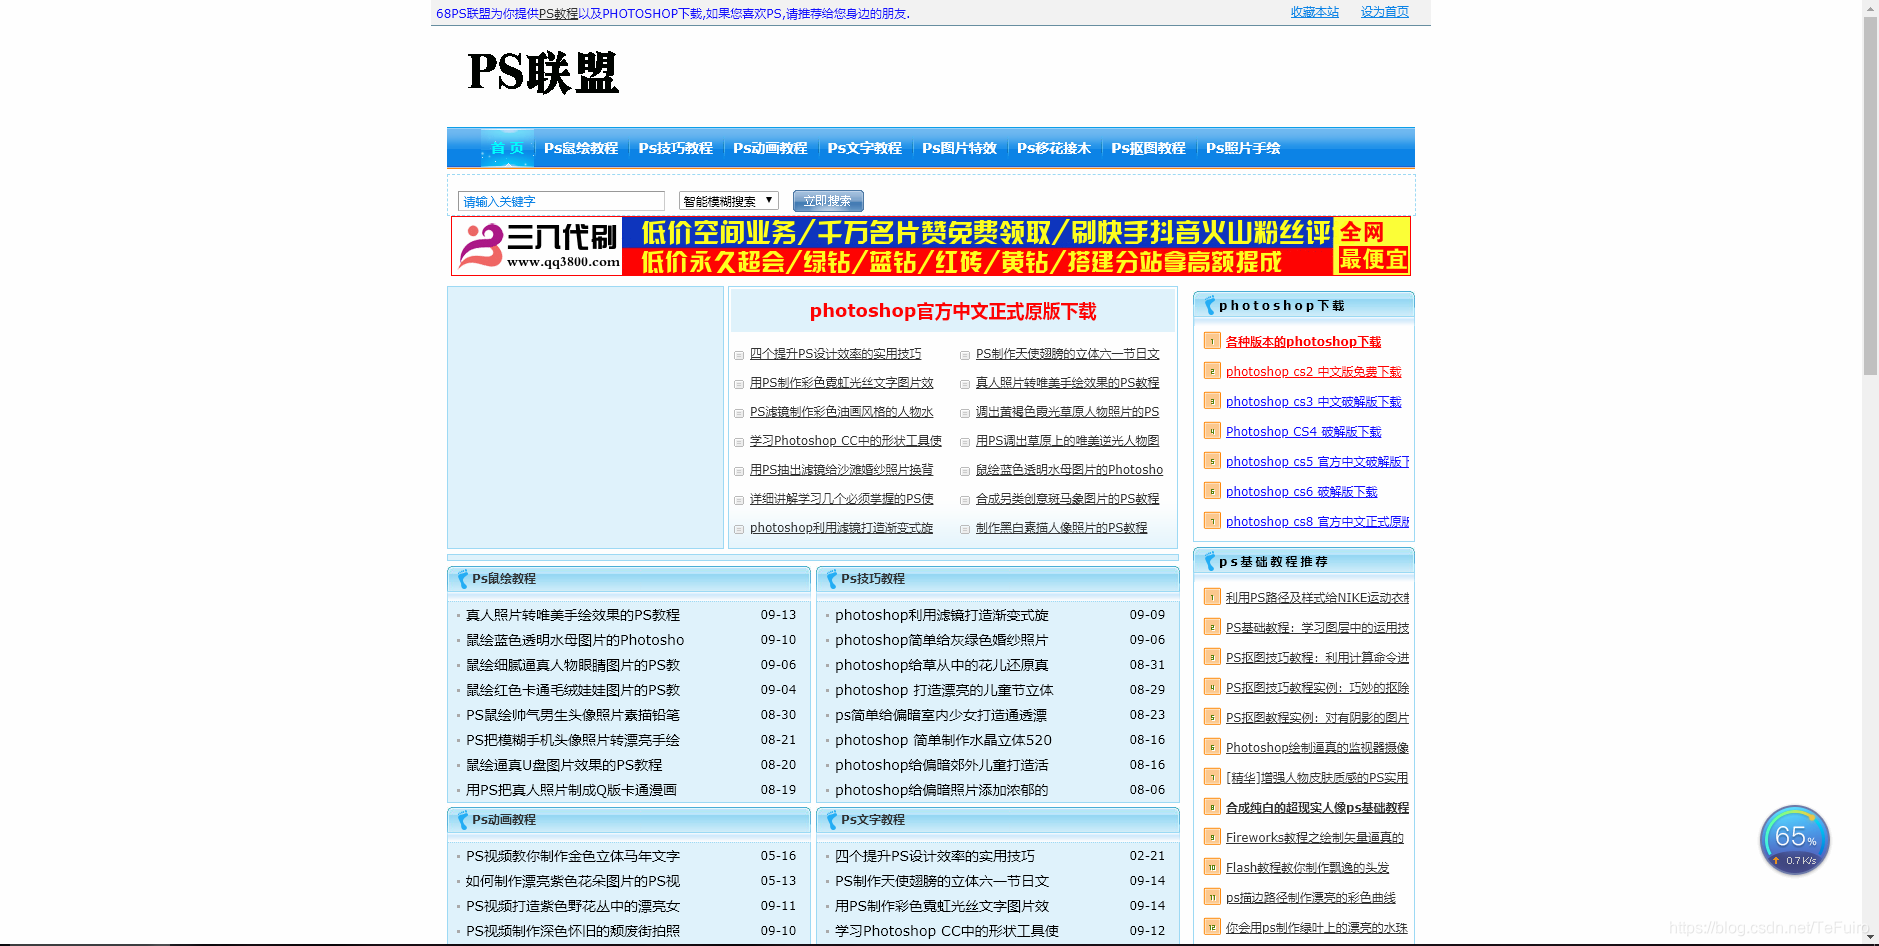Click the number 1 icon beside 利用PS路径及样式给NIKE运动衣
Viewport: 1879px width, 946px height.
1212,597
